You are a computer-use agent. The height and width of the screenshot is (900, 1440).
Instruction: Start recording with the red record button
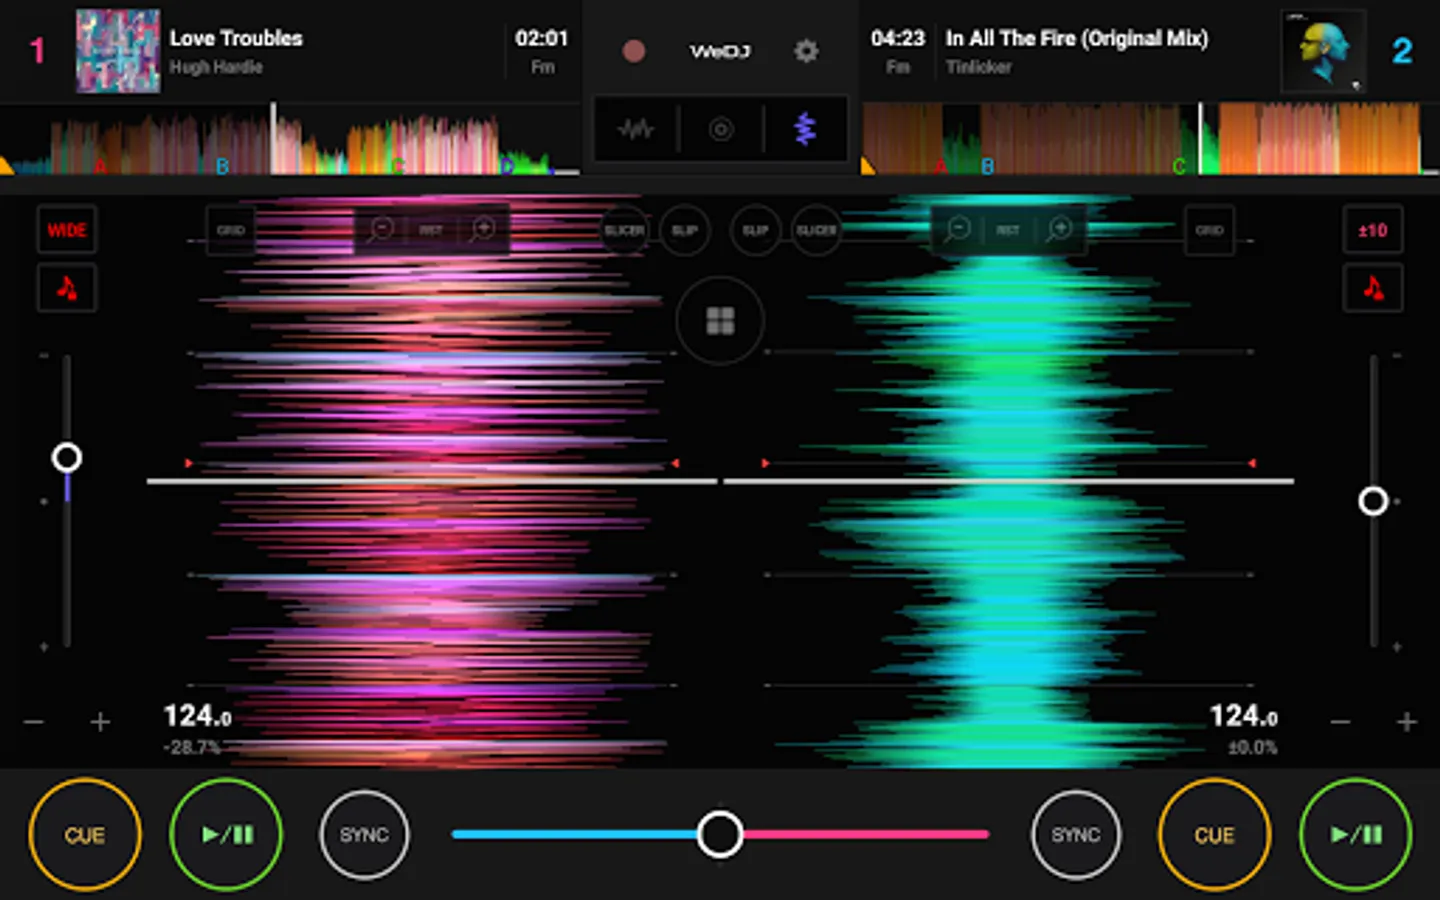point(633,51)
